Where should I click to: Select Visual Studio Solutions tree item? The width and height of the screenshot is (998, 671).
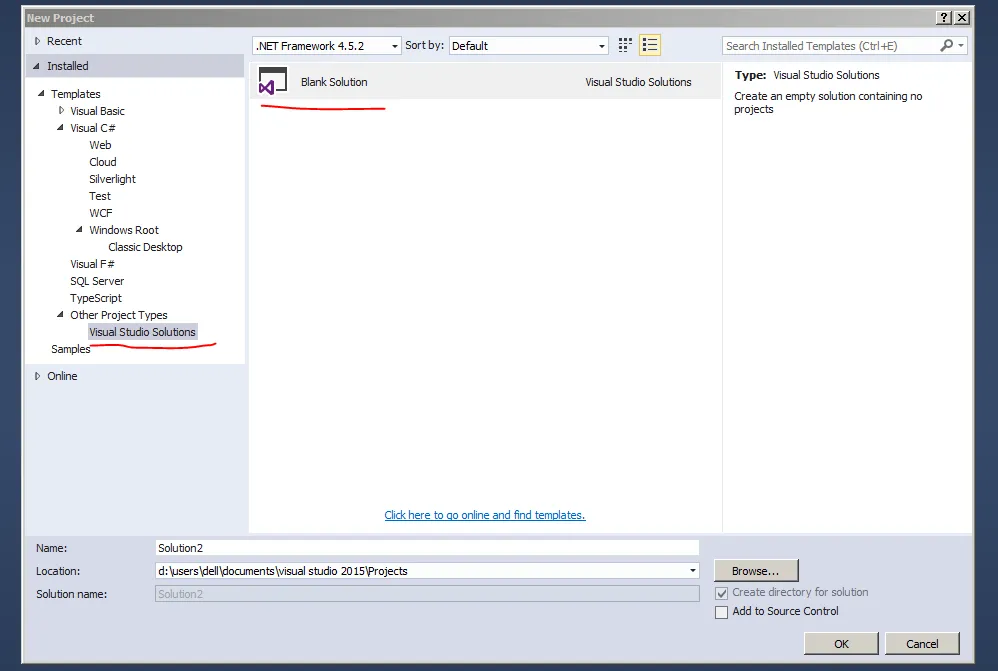point(143,332)
